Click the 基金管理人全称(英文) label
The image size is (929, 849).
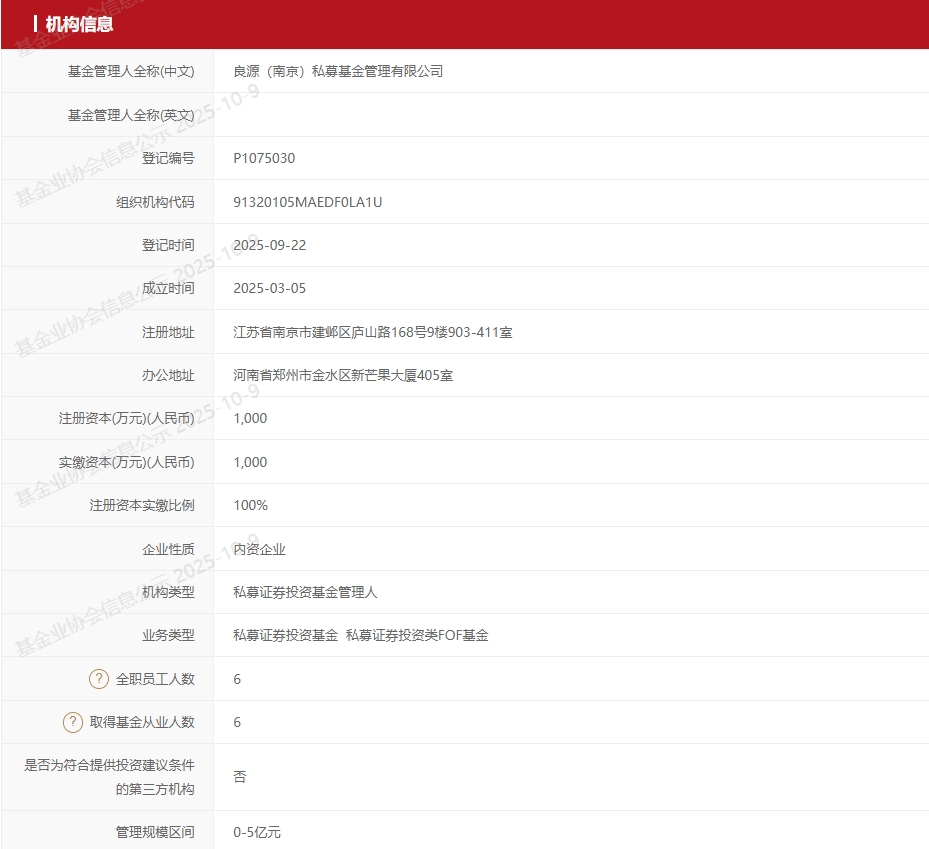[131, 115]
